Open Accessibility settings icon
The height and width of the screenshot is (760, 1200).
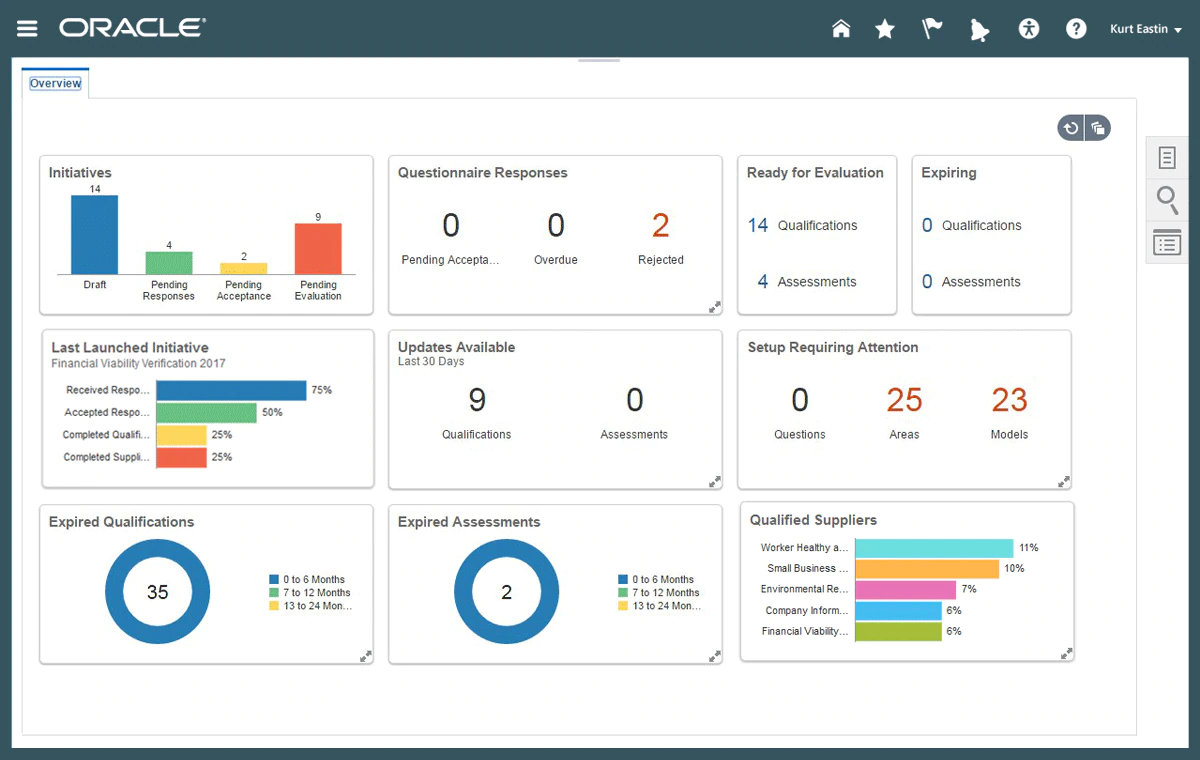click(1029, 29)
